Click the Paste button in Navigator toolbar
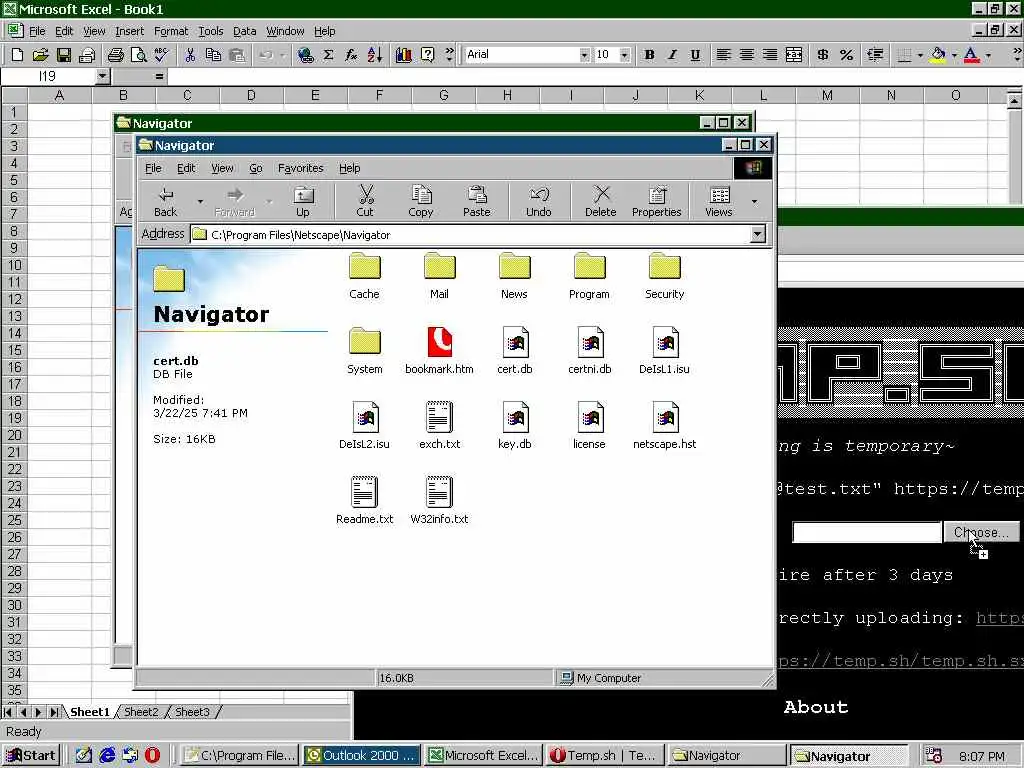This screenshot has height=768, width=1024. (x=477, y=200)
